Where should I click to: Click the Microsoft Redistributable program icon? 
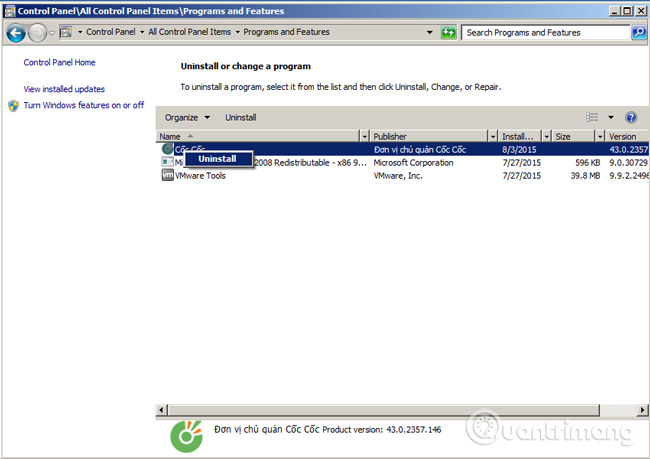[x=167, y=162]
